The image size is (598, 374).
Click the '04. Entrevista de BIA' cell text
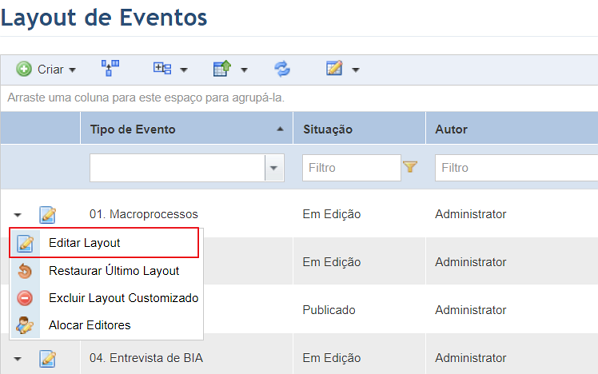point(146,358)
